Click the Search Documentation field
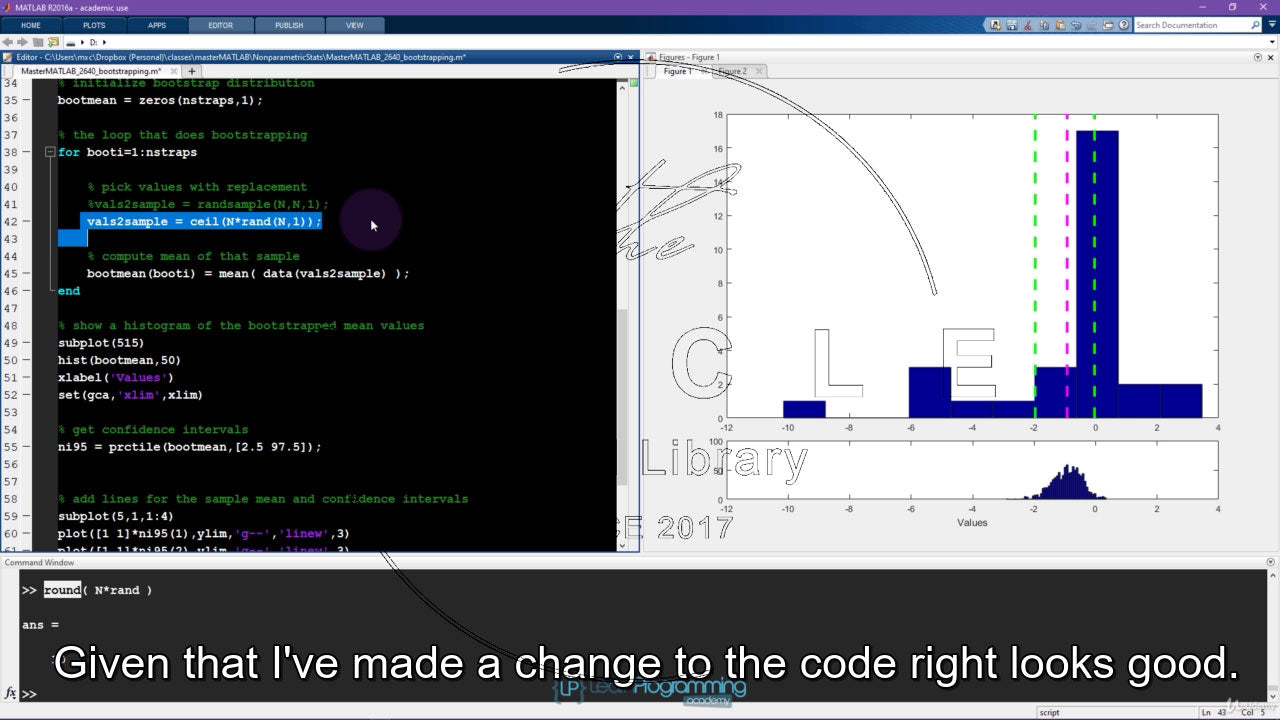Image resolution: width=1280 pixels, height=720 pixels. pos(1190,25)
